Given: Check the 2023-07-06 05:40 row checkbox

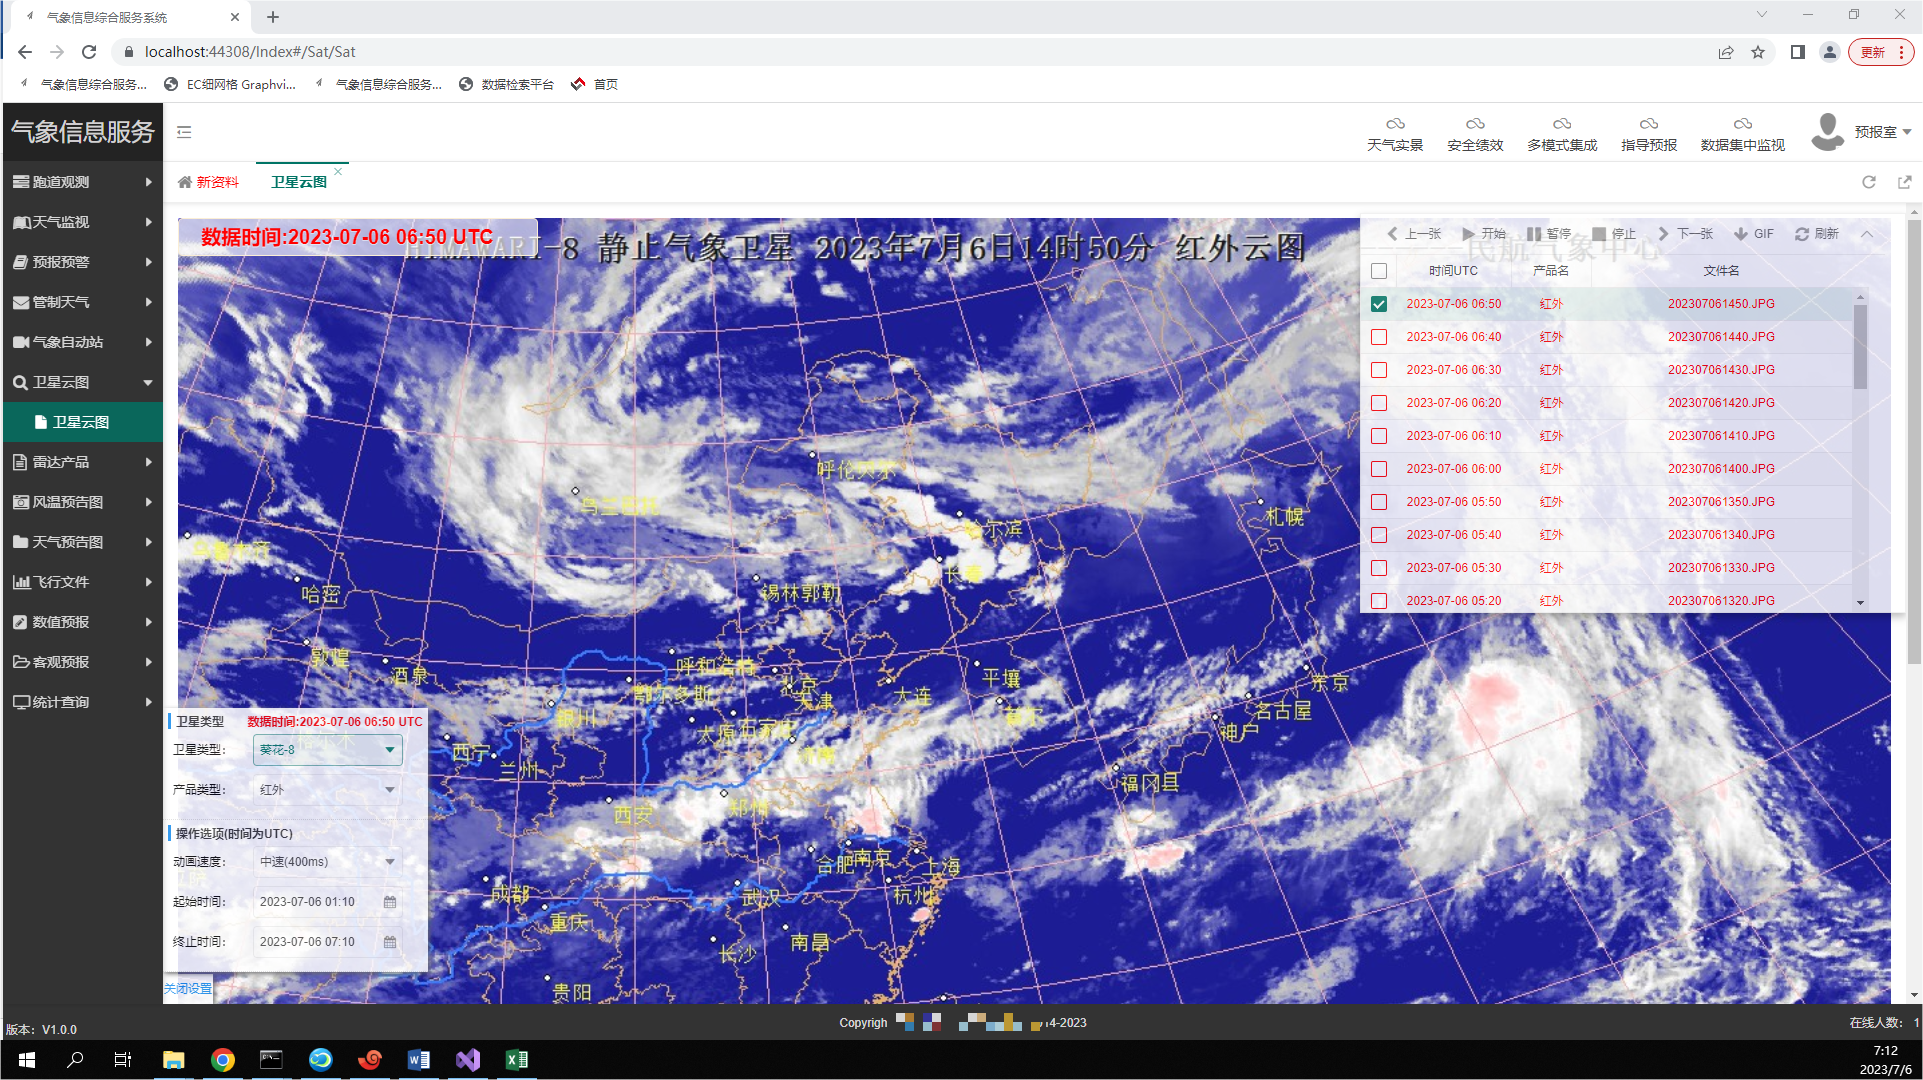Looking at the screenshot, I should [x=1379, y=535].
